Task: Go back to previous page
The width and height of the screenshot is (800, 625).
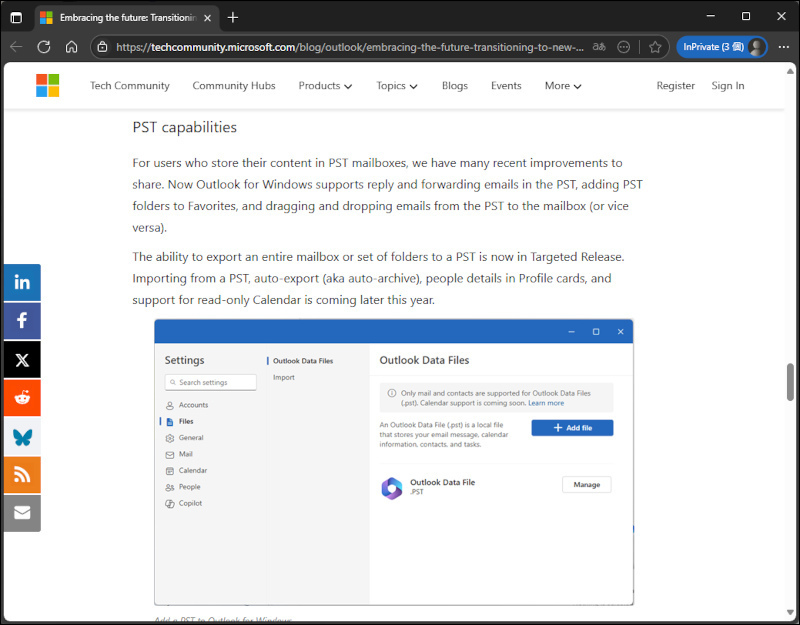Action: pos(16,47)
